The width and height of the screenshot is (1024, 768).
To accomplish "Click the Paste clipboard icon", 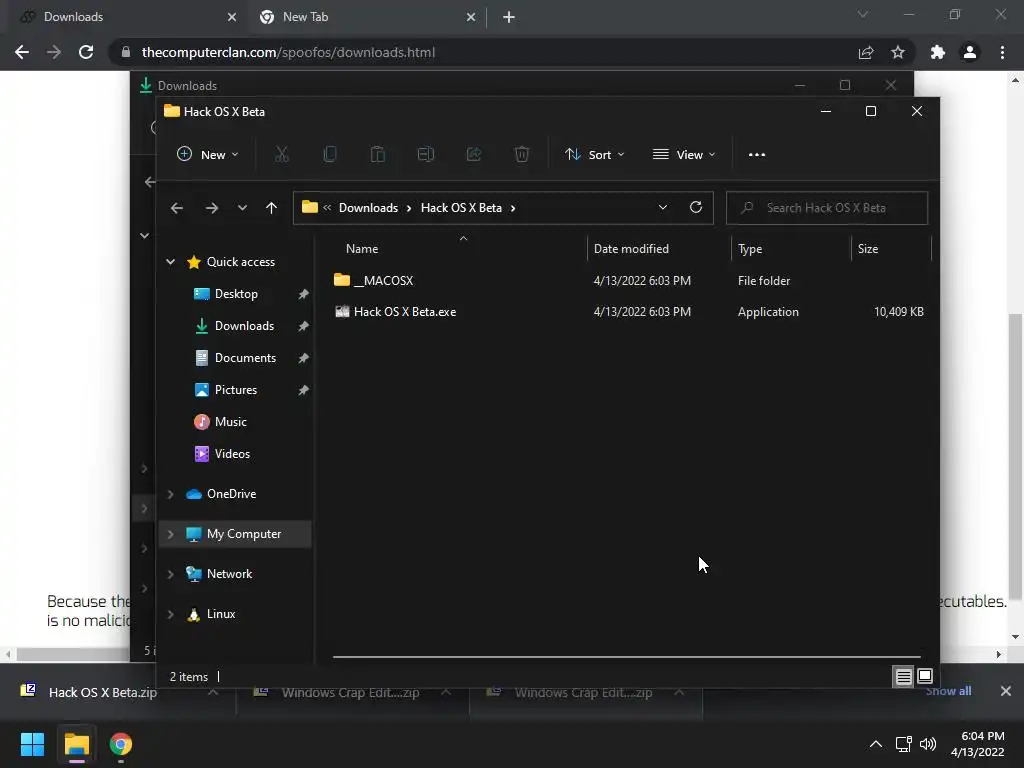I will pos(377,155).
